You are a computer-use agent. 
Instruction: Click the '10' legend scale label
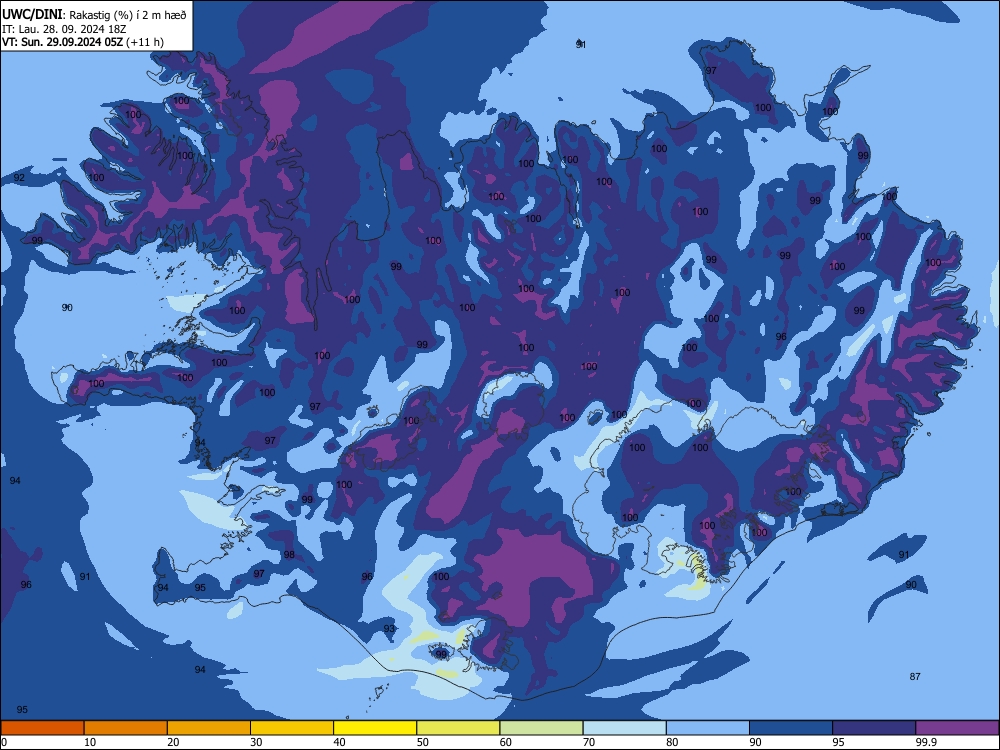coord(90,742)
